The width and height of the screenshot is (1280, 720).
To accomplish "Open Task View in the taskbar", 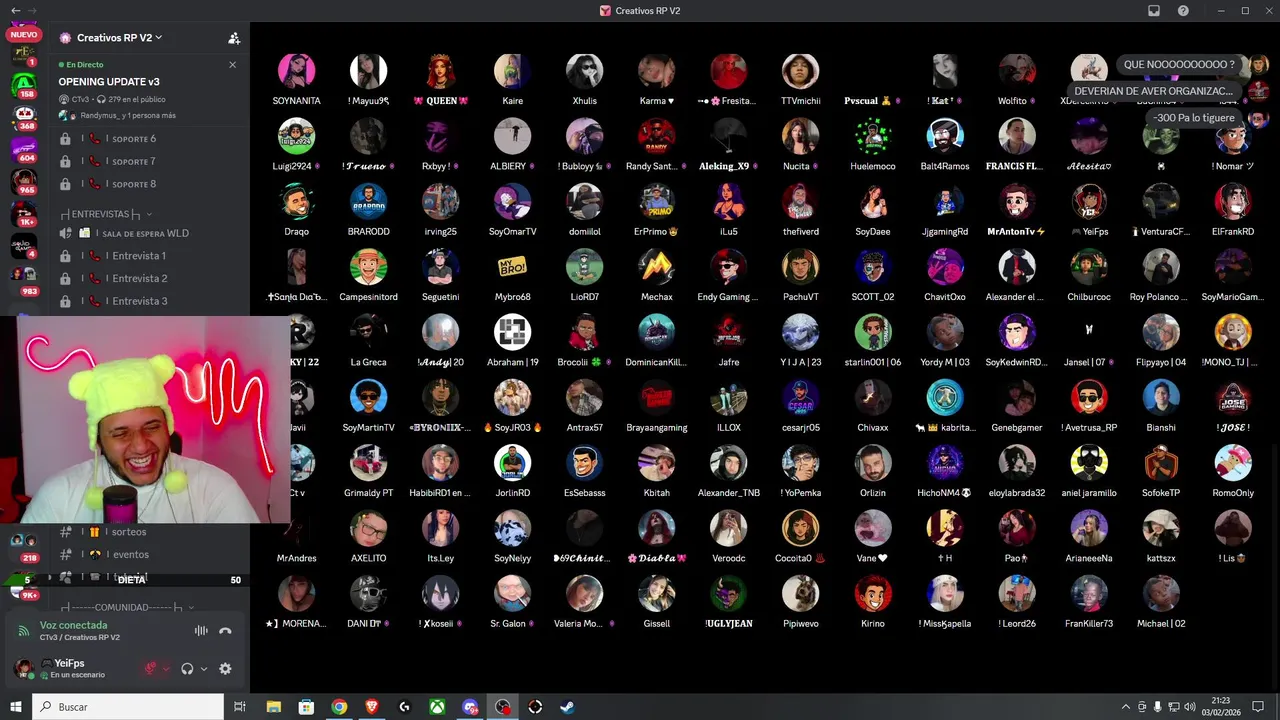I will click(240, 707).
